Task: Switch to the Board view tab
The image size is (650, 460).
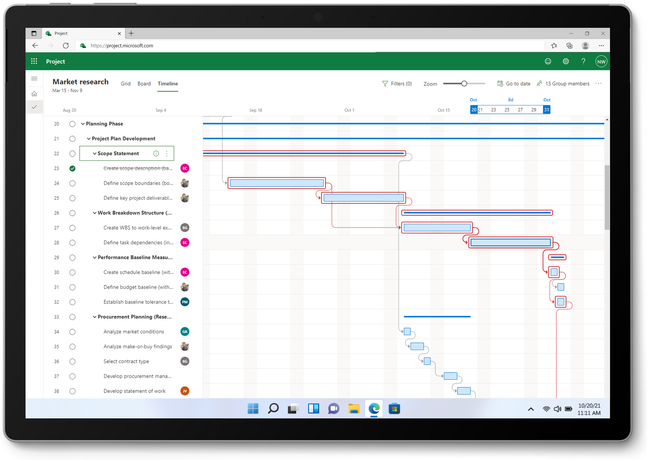Action: click(x=144, y=84)
